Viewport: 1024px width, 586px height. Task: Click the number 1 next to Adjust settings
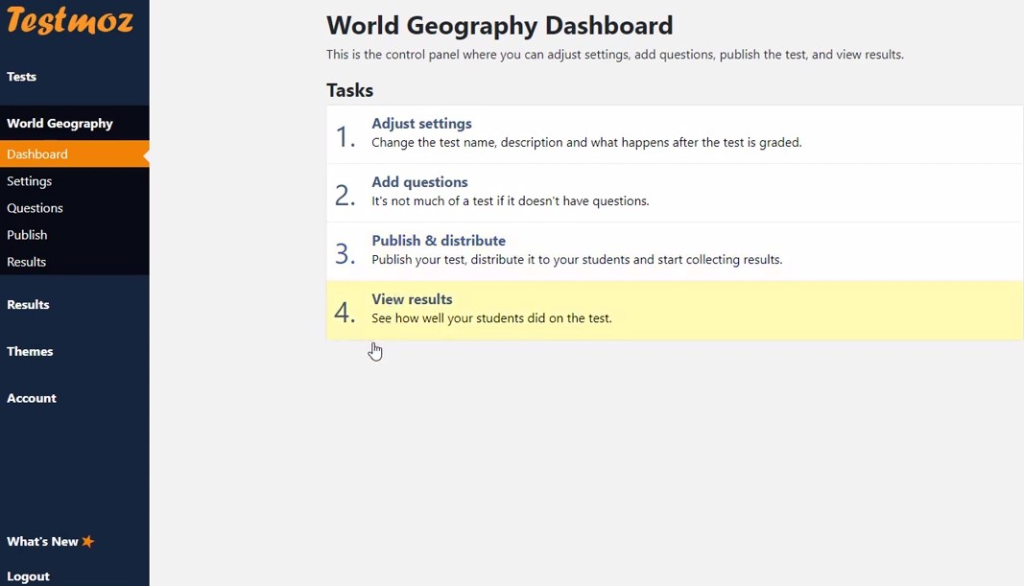point(346,137)
